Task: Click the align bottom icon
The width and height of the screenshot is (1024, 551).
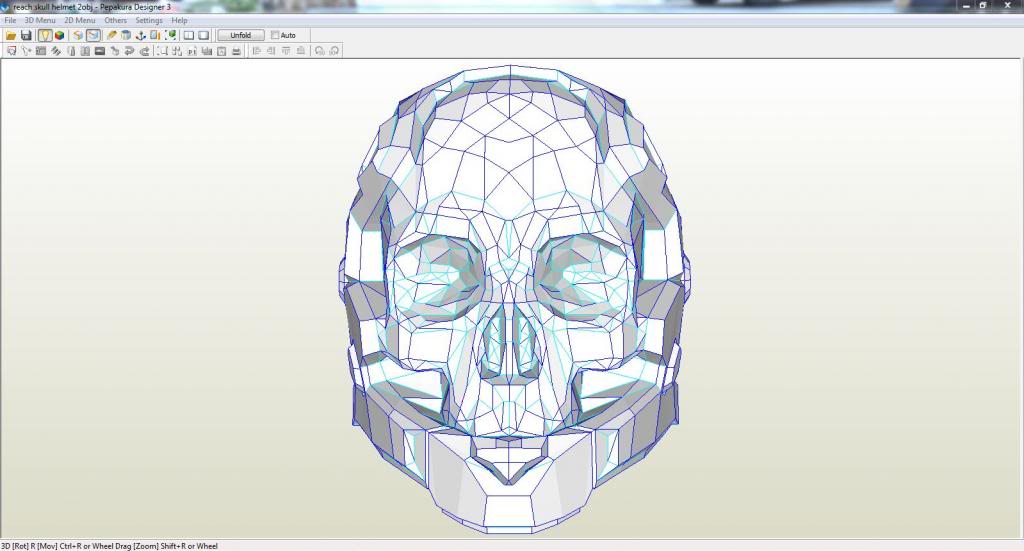Action: [300, 51]
